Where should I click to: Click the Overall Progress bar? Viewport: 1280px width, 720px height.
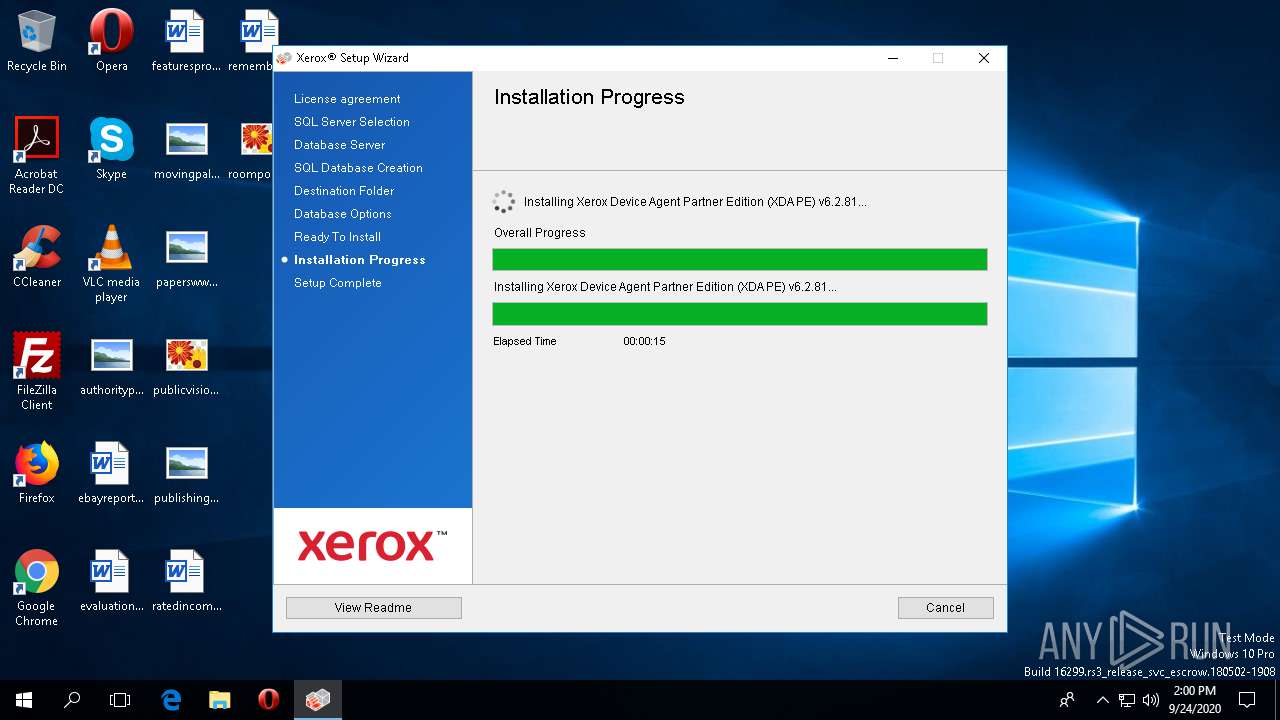(740, 260)
